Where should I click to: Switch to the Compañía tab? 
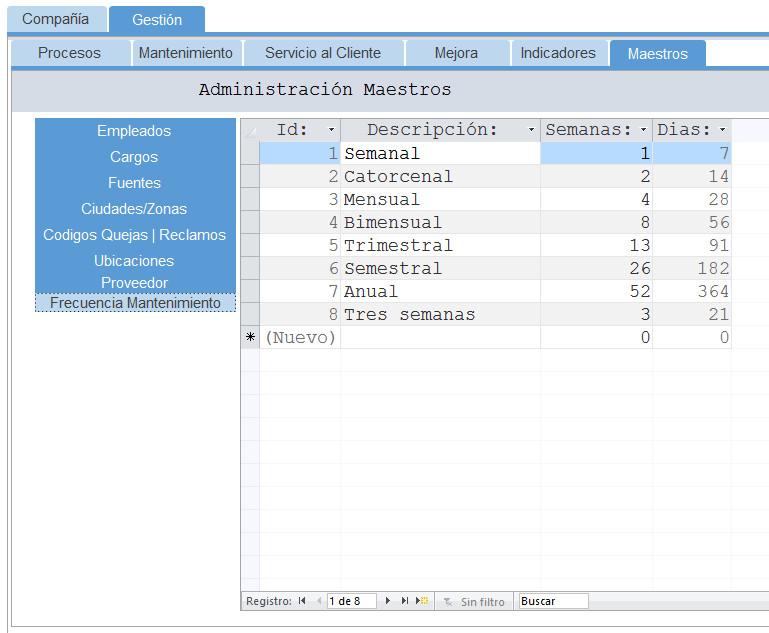click(55, 19)
